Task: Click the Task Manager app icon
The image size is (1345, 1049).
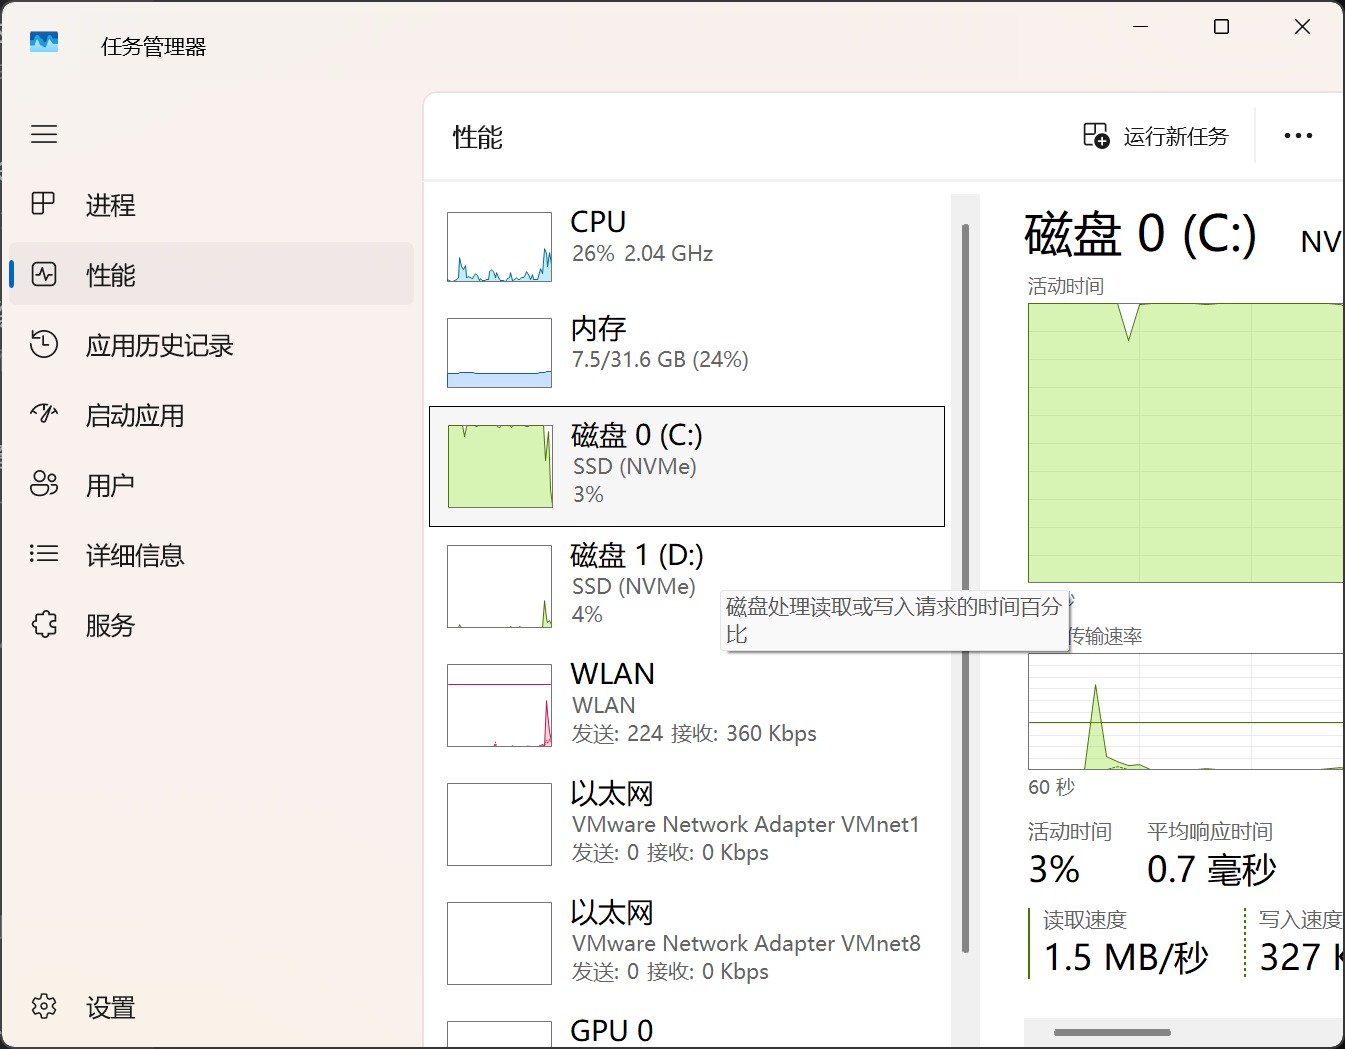Action: (x=44, y=42)
